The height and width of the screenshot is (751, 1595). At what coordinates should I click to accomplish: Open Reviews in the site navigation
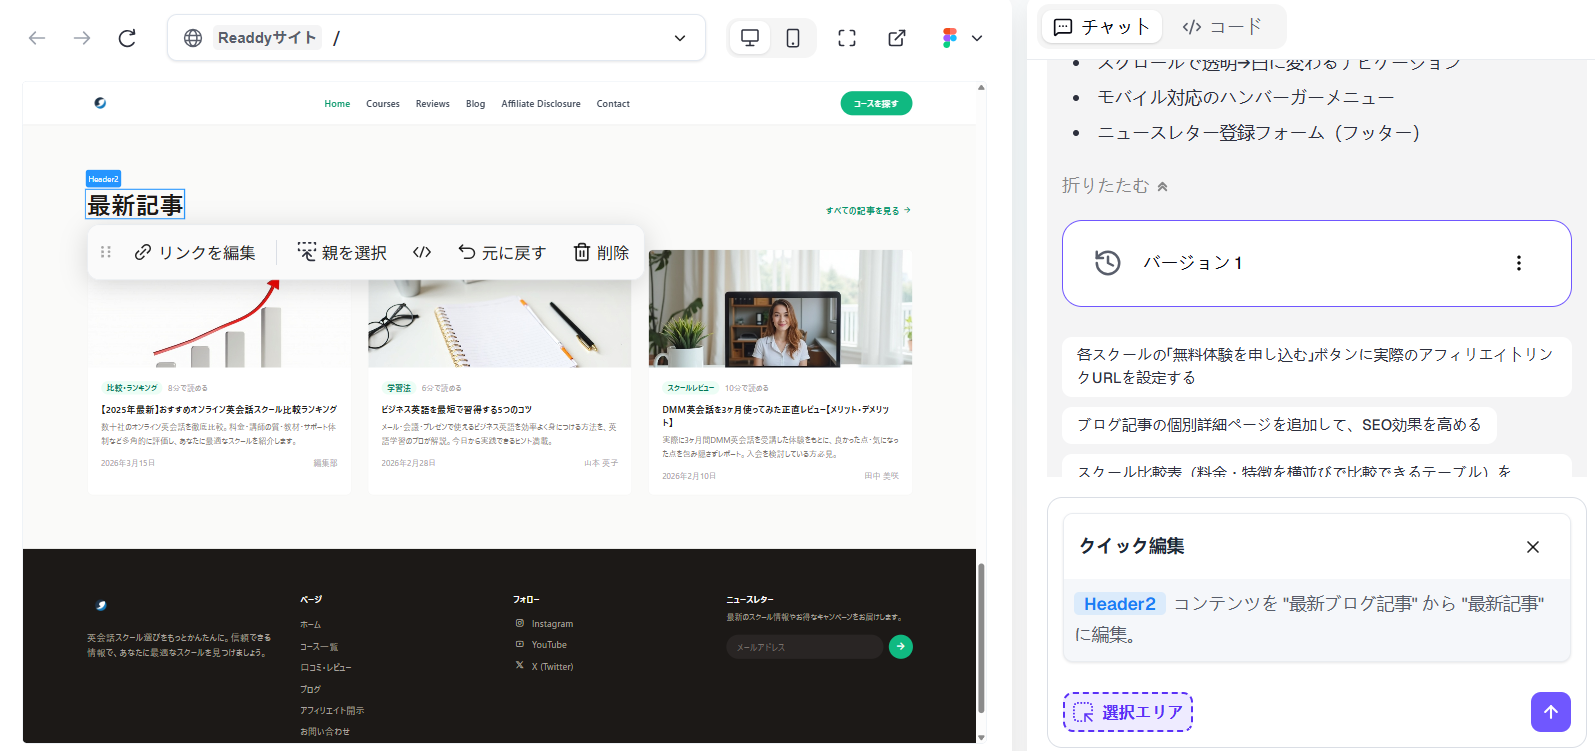pyautogui.click(x=433, y=104)
